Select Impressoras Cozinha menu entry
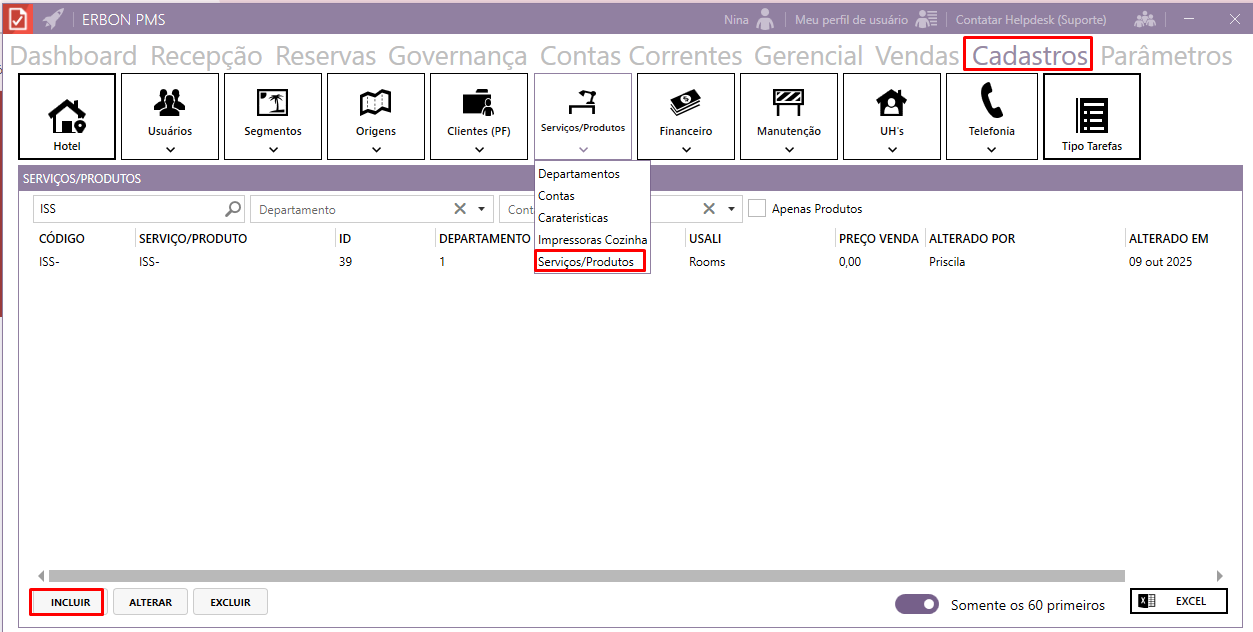This screenshot has height=632, width=1253. tap(592, 240)
